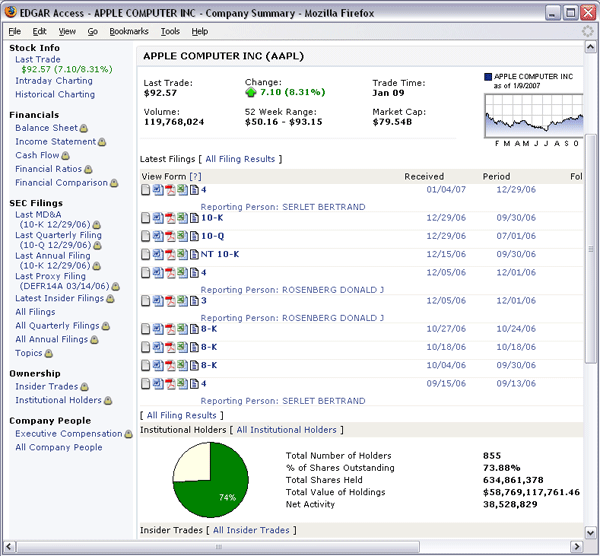Open the PDF icon for the 10-Q filing
Screen dimensions: 600x556
pos(171,236)
